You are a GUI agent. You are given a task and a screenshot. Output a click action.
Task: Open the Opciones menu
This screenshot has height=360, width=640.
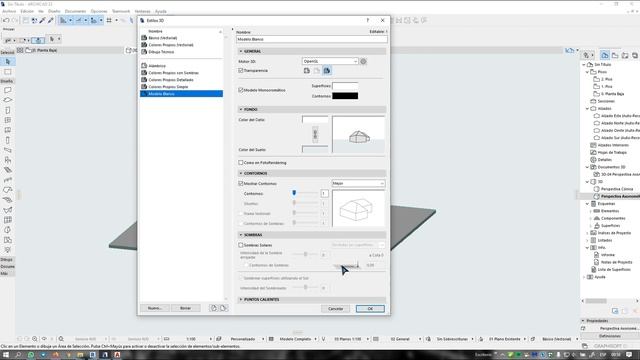(99, 11)
